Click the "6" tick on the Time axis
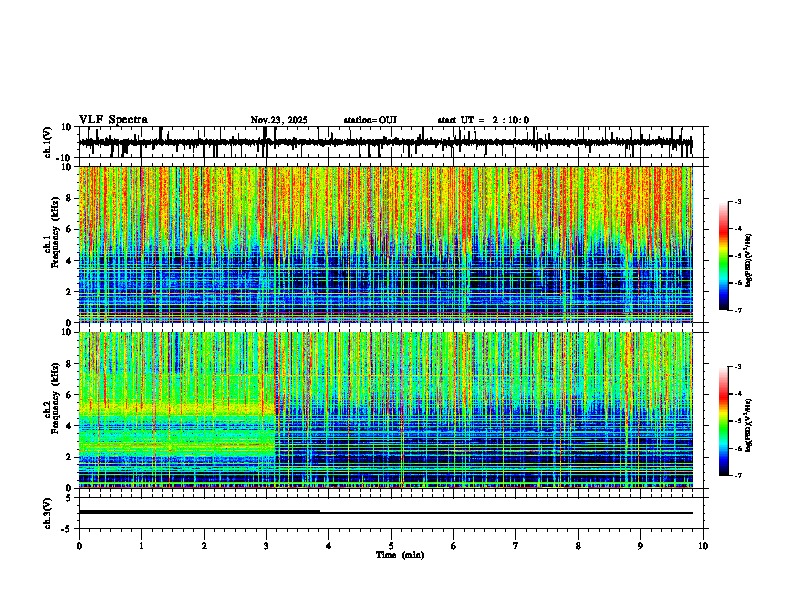 [454, 546]
